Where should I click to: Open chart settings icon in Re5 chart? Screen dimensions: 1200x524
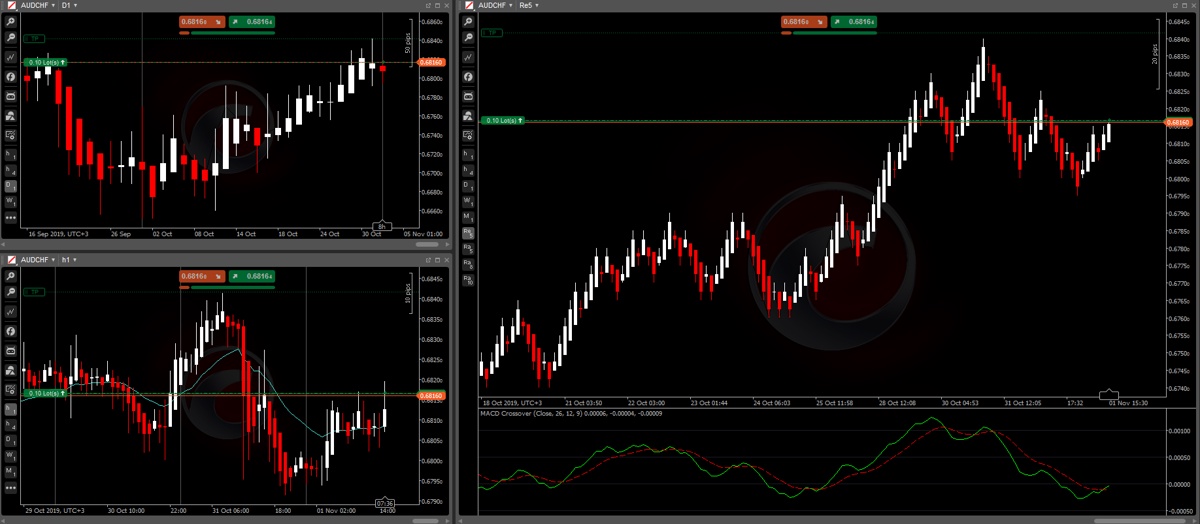coord(467,135)
